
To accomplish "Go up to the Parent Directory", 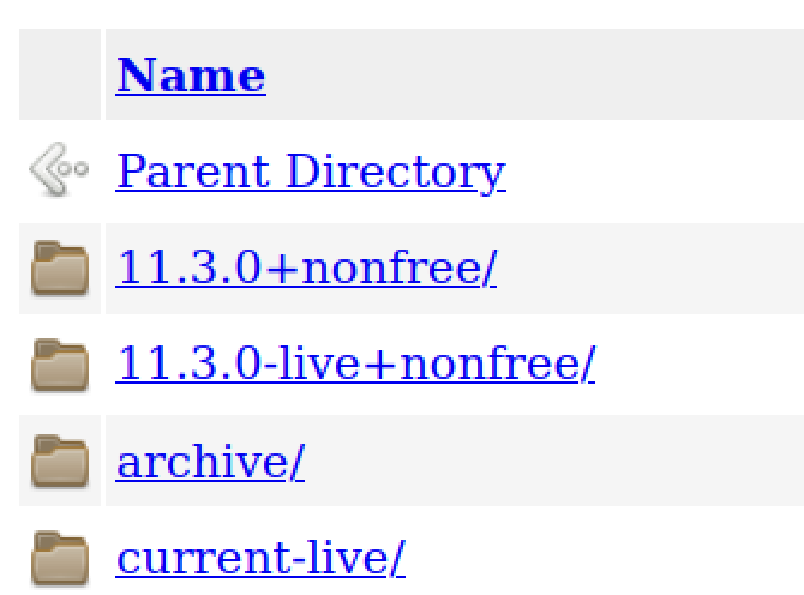I will coord(310,172).
